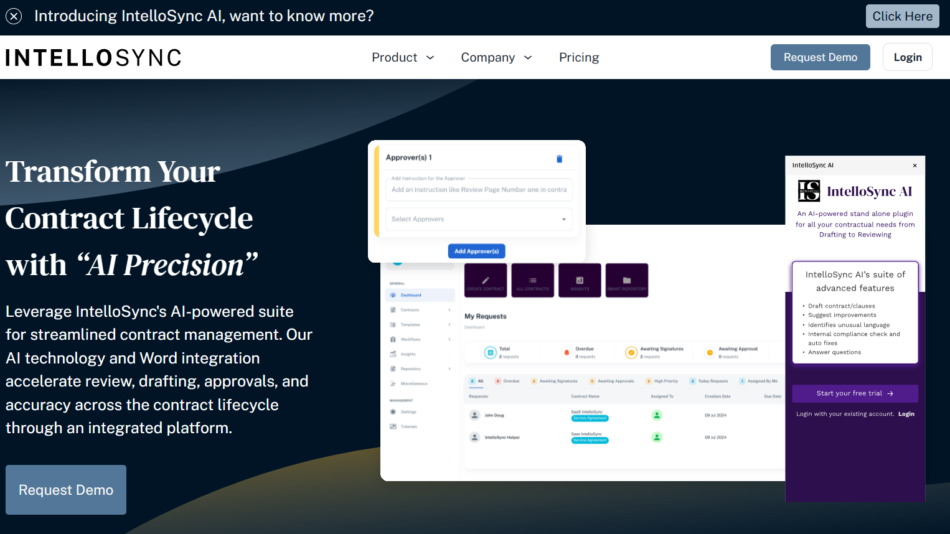Open the Select Approvers dropdown

478,219
